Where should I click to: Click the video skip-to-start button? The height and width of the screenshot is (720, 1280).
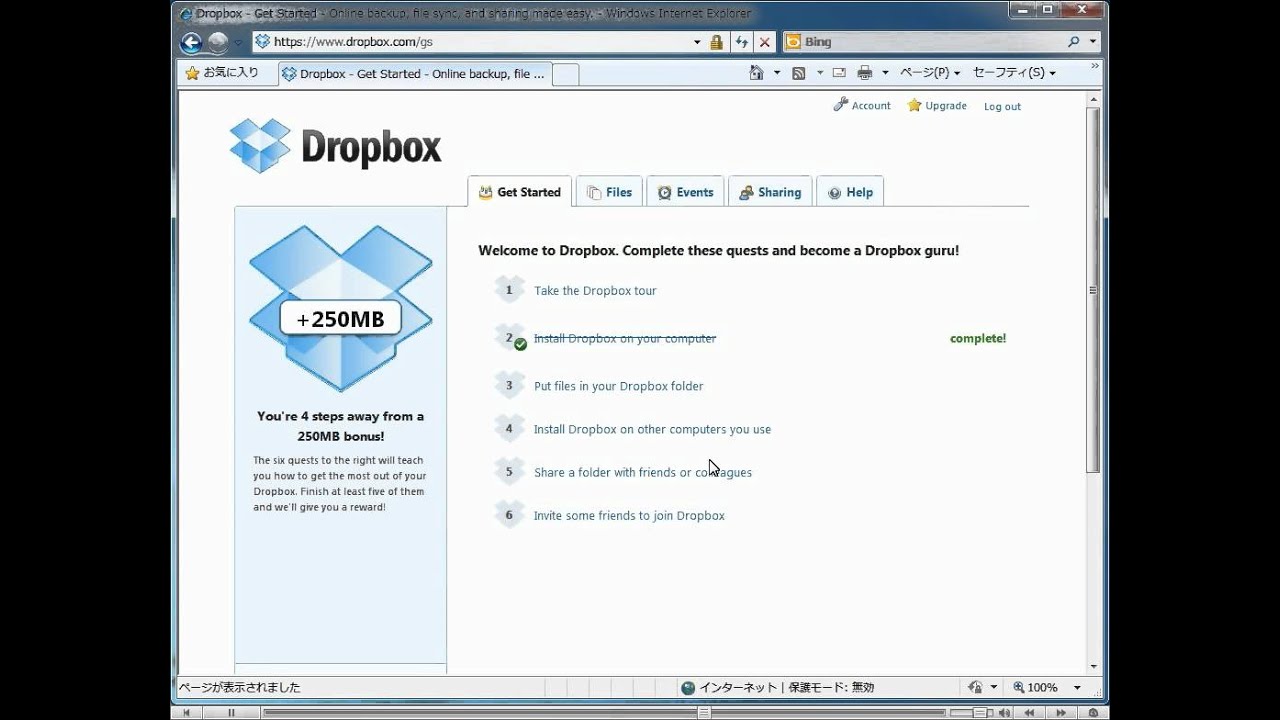(185, 713)
